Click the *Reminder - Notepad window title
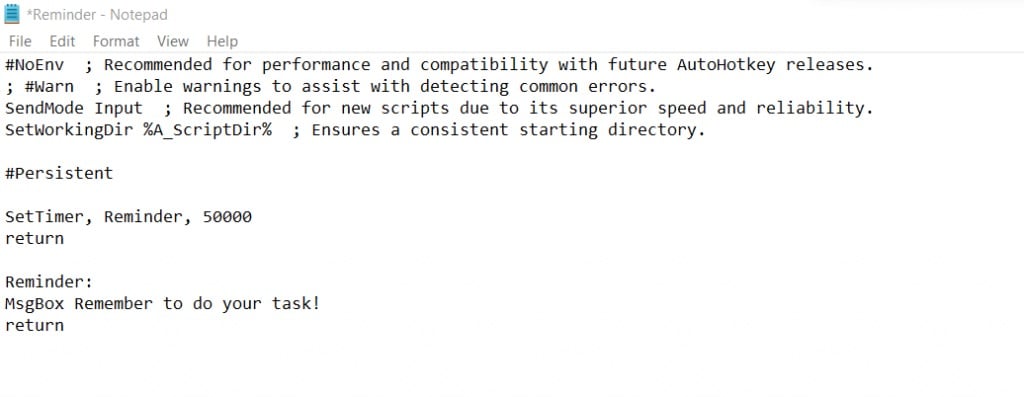This screenshot has width=1024, height=397. coord(97,14)
